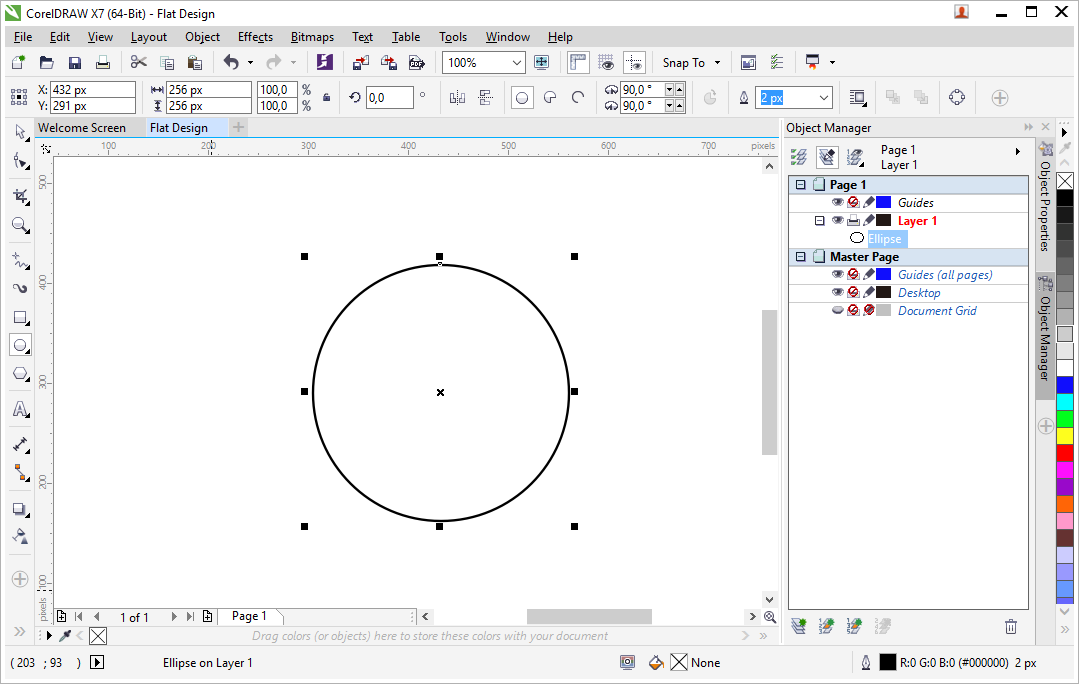Select the Pick tool
This screenshot has height=684, width=1079.
pyautogui.click(x=20, y=131)
